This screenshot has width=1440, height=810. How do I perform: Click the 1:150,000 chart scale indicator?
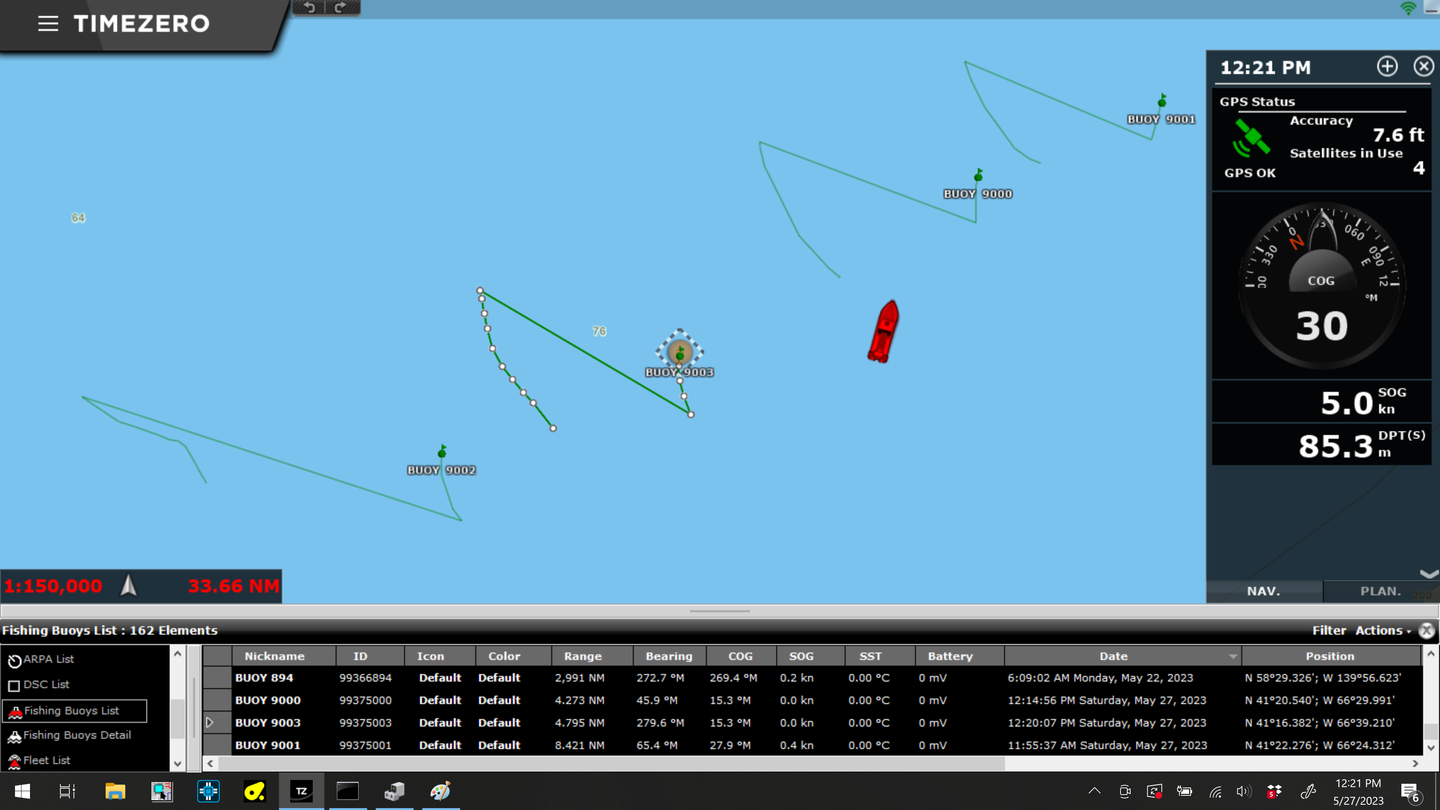click(x=53, y=586)
